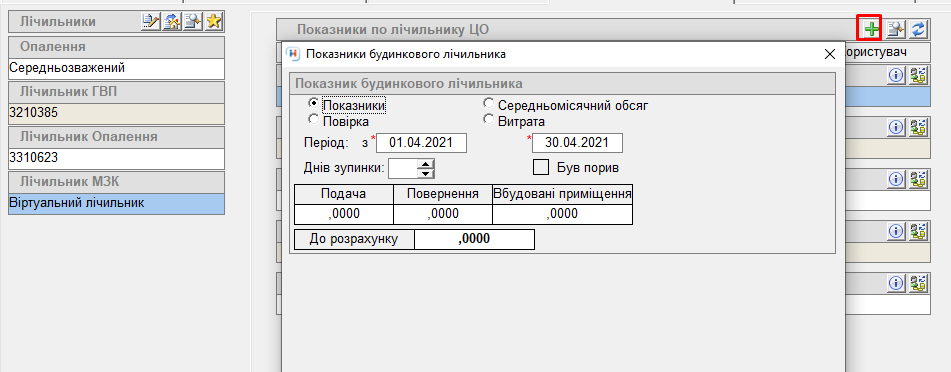Click the Днів зупинки number field

tap(404, 168)
